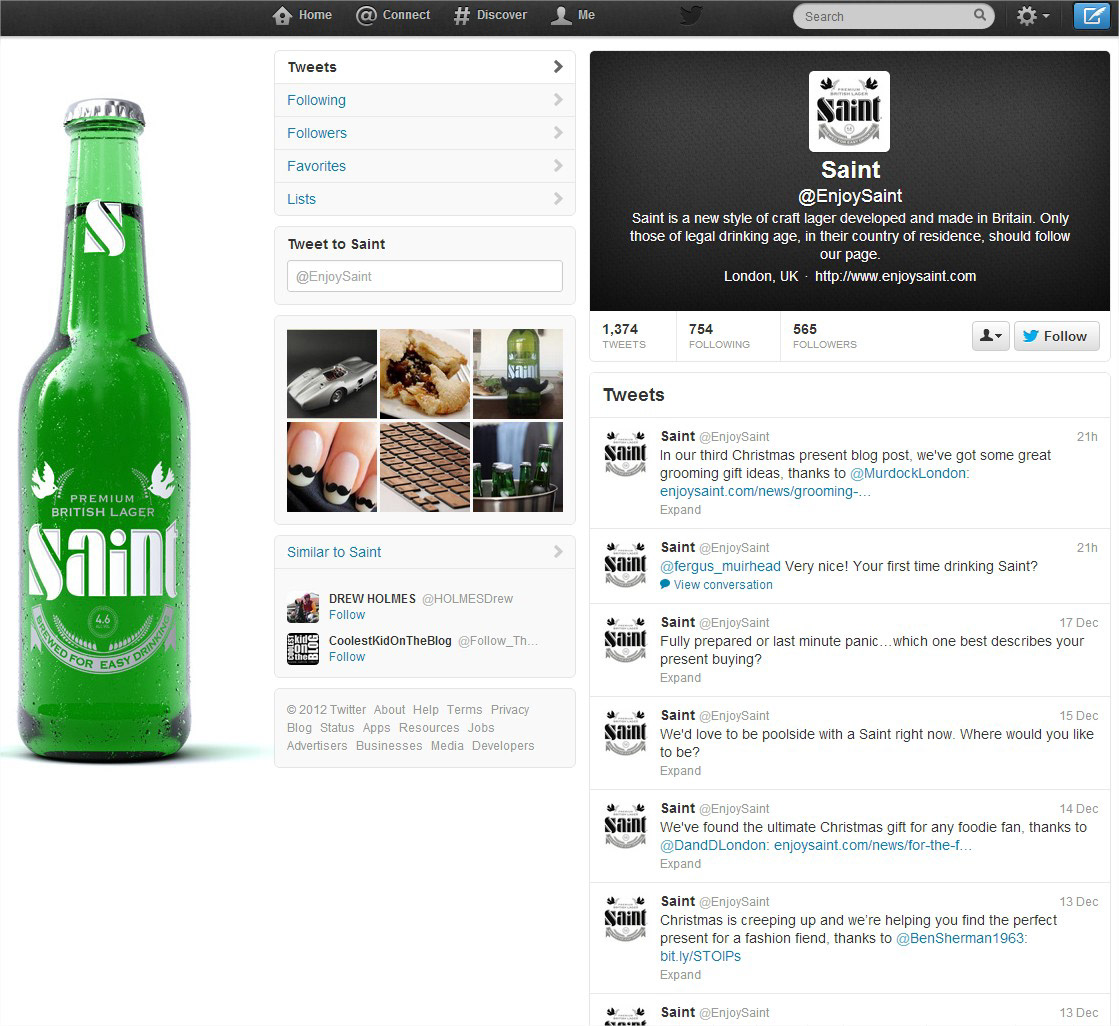
Task: Open the @MurdockLondon mention
Action: 908,473
